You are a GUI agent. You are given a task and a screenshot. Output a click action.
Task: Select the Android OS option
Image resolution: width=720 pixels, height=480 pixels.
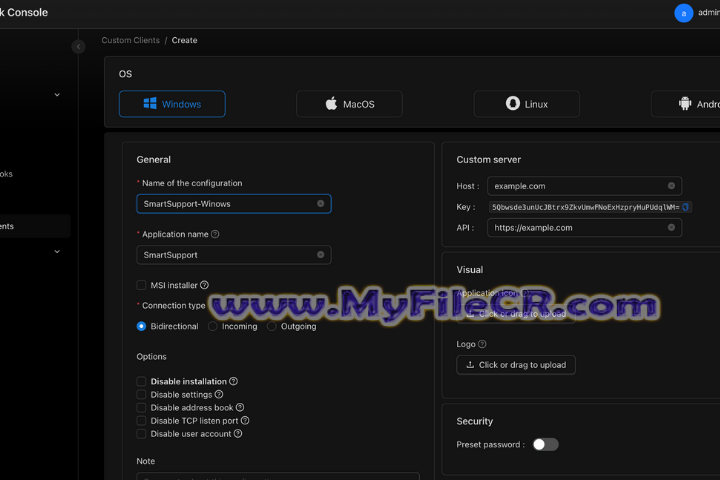click(x=686, y=104)
